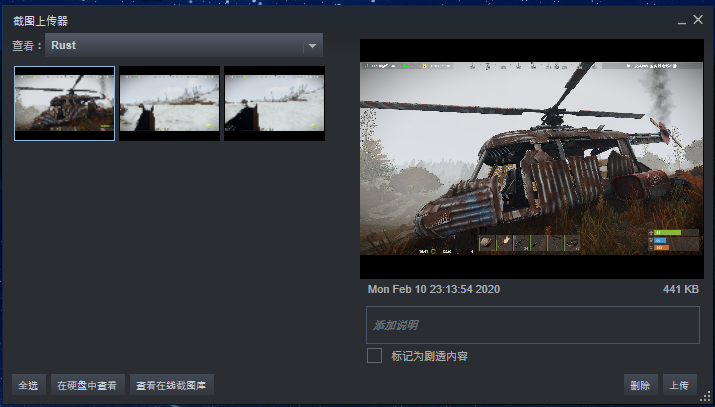This screenshot has height=407, width=715.
Task: Minimize the 截图上传器 window
Action: click(682, 21)
